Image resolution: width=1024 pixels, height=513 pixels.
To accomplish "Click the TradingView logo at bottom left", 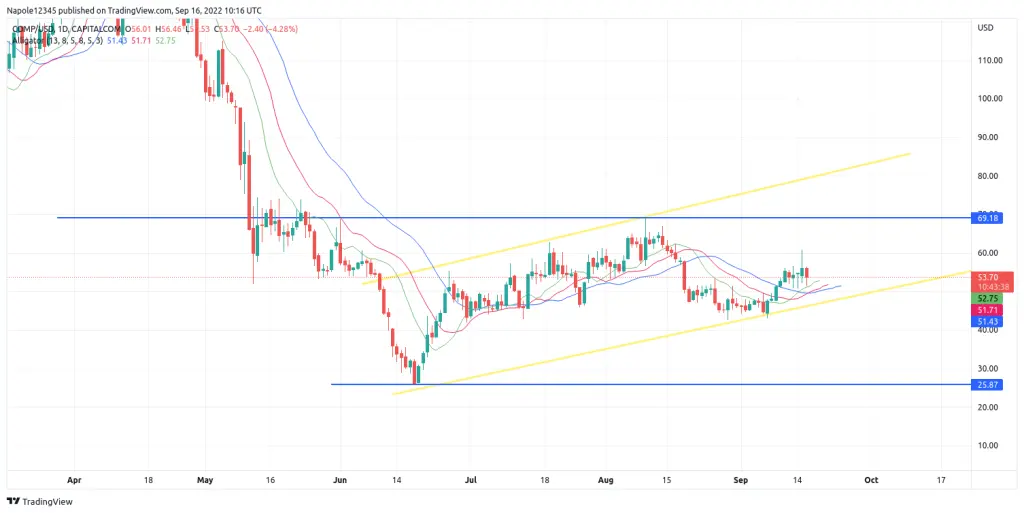I will 40,501.
